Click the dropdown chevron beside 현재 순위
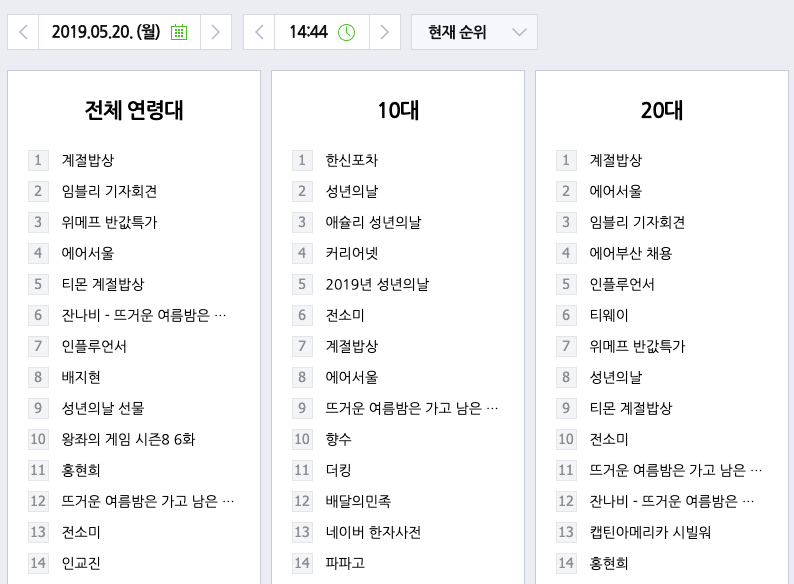The height and width of the screenshot is (584, 794). coord(519,32)
